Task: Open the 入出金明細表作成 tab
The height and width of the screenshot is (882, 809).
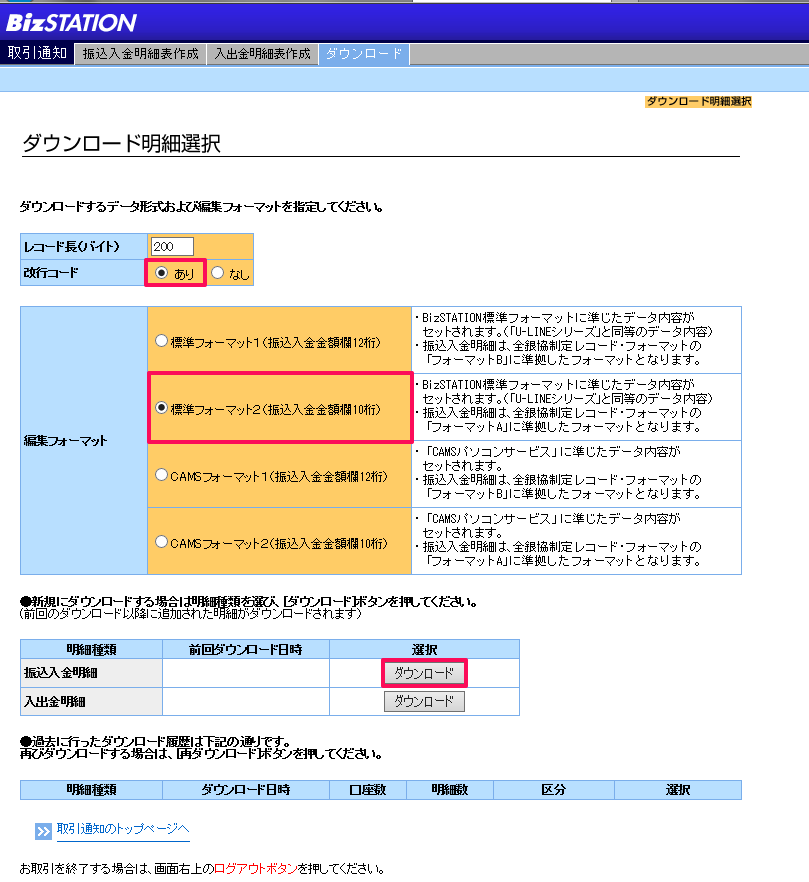Action: (x=261, y=53)
